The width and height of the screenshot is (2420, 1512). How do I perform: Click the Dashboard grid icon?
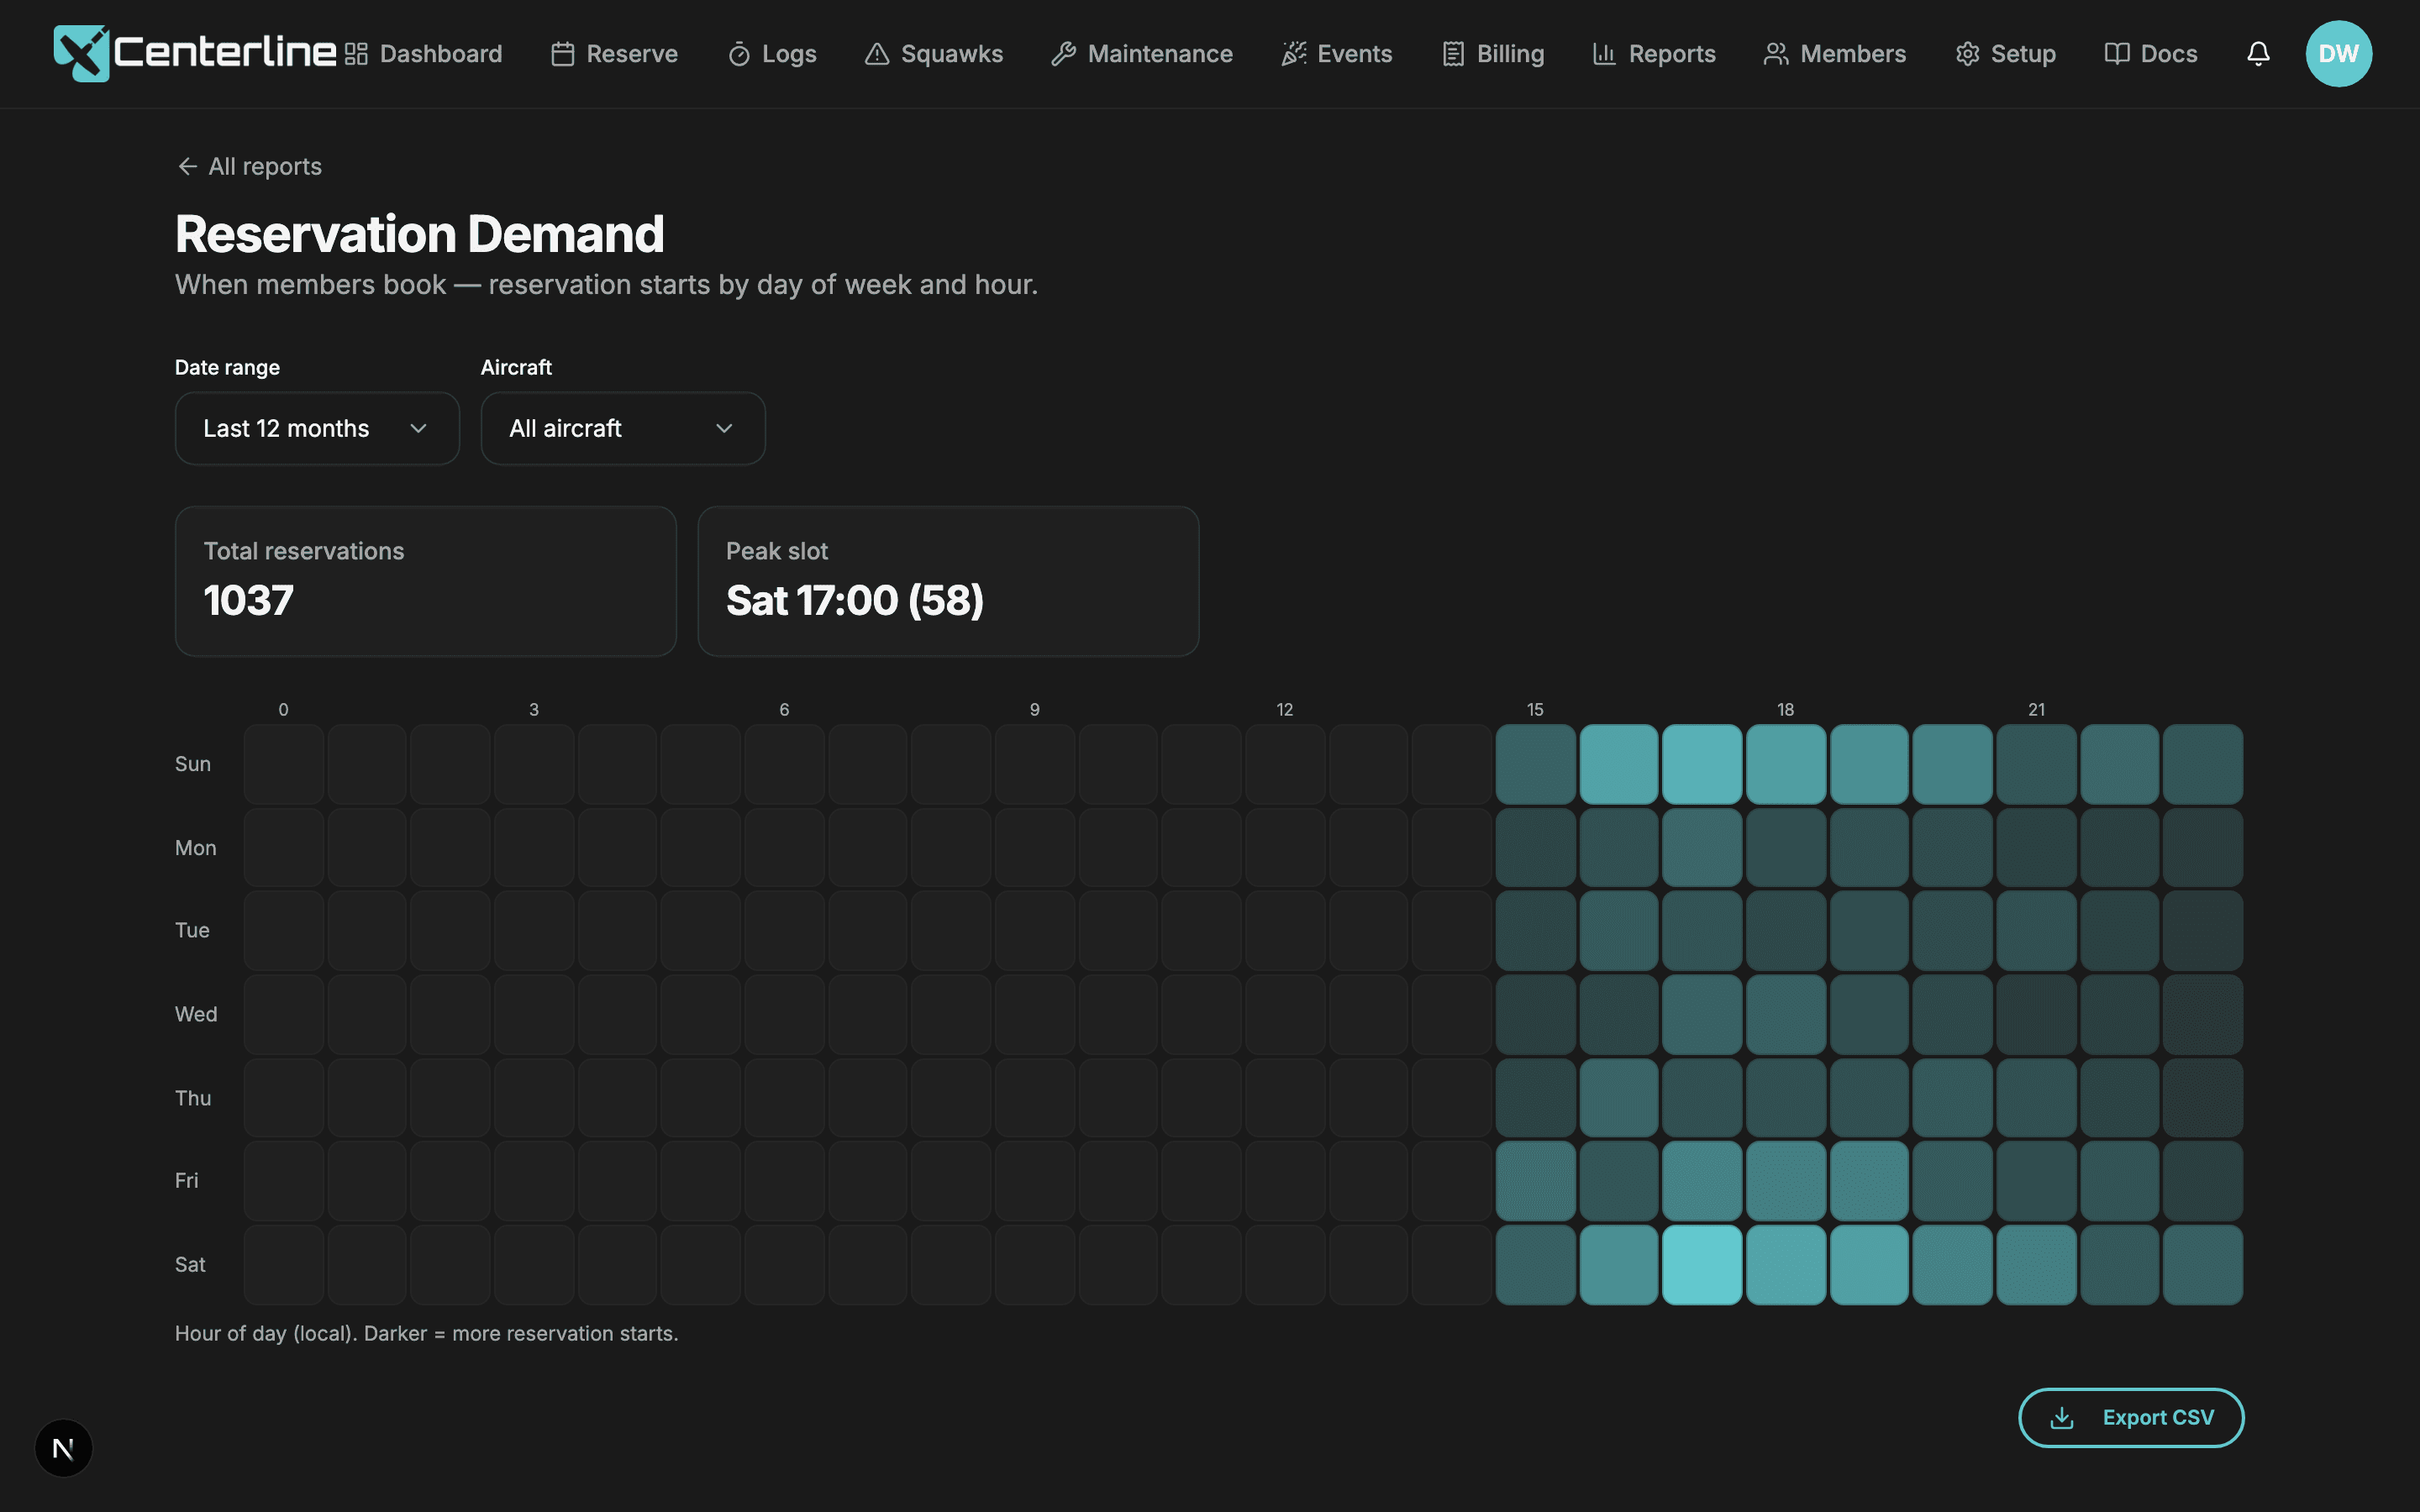(356, 54)
